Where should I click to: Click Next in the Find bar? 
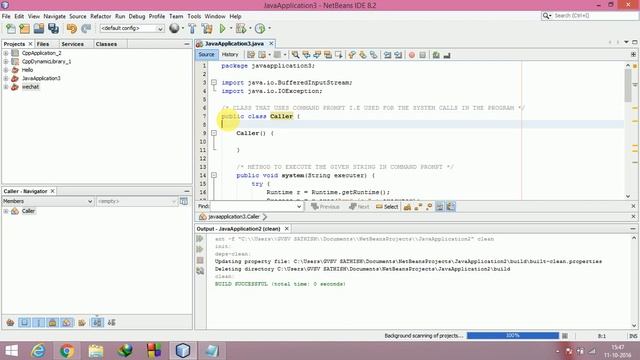tap(359, 207)
